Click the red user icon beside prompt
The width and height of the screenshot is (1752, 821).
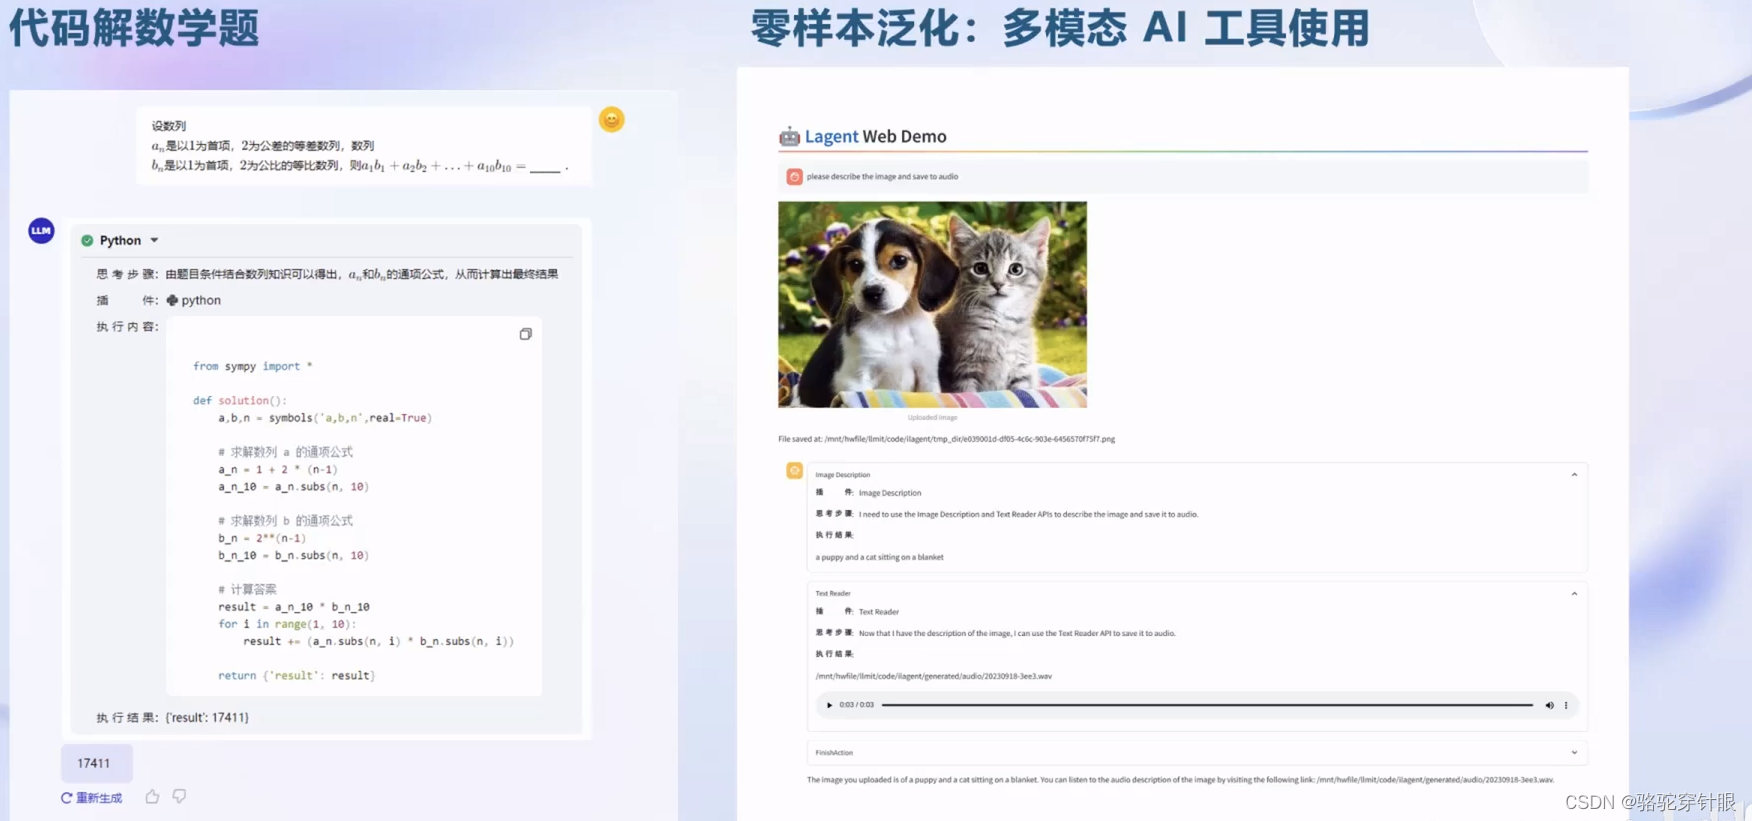pos(794,176)
